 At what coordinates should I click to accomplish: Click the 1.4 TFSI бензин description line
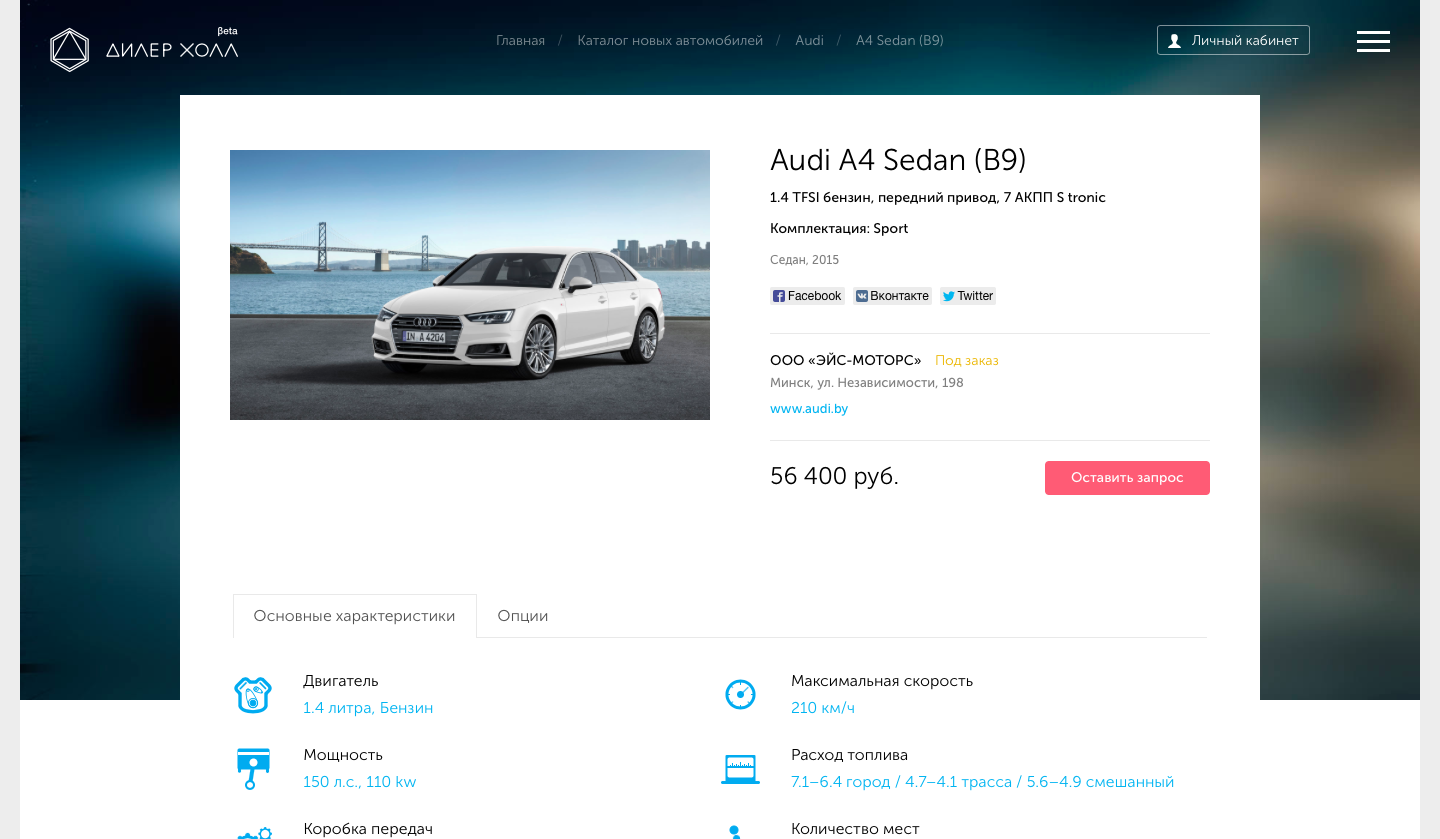click(x=938, y=198)
